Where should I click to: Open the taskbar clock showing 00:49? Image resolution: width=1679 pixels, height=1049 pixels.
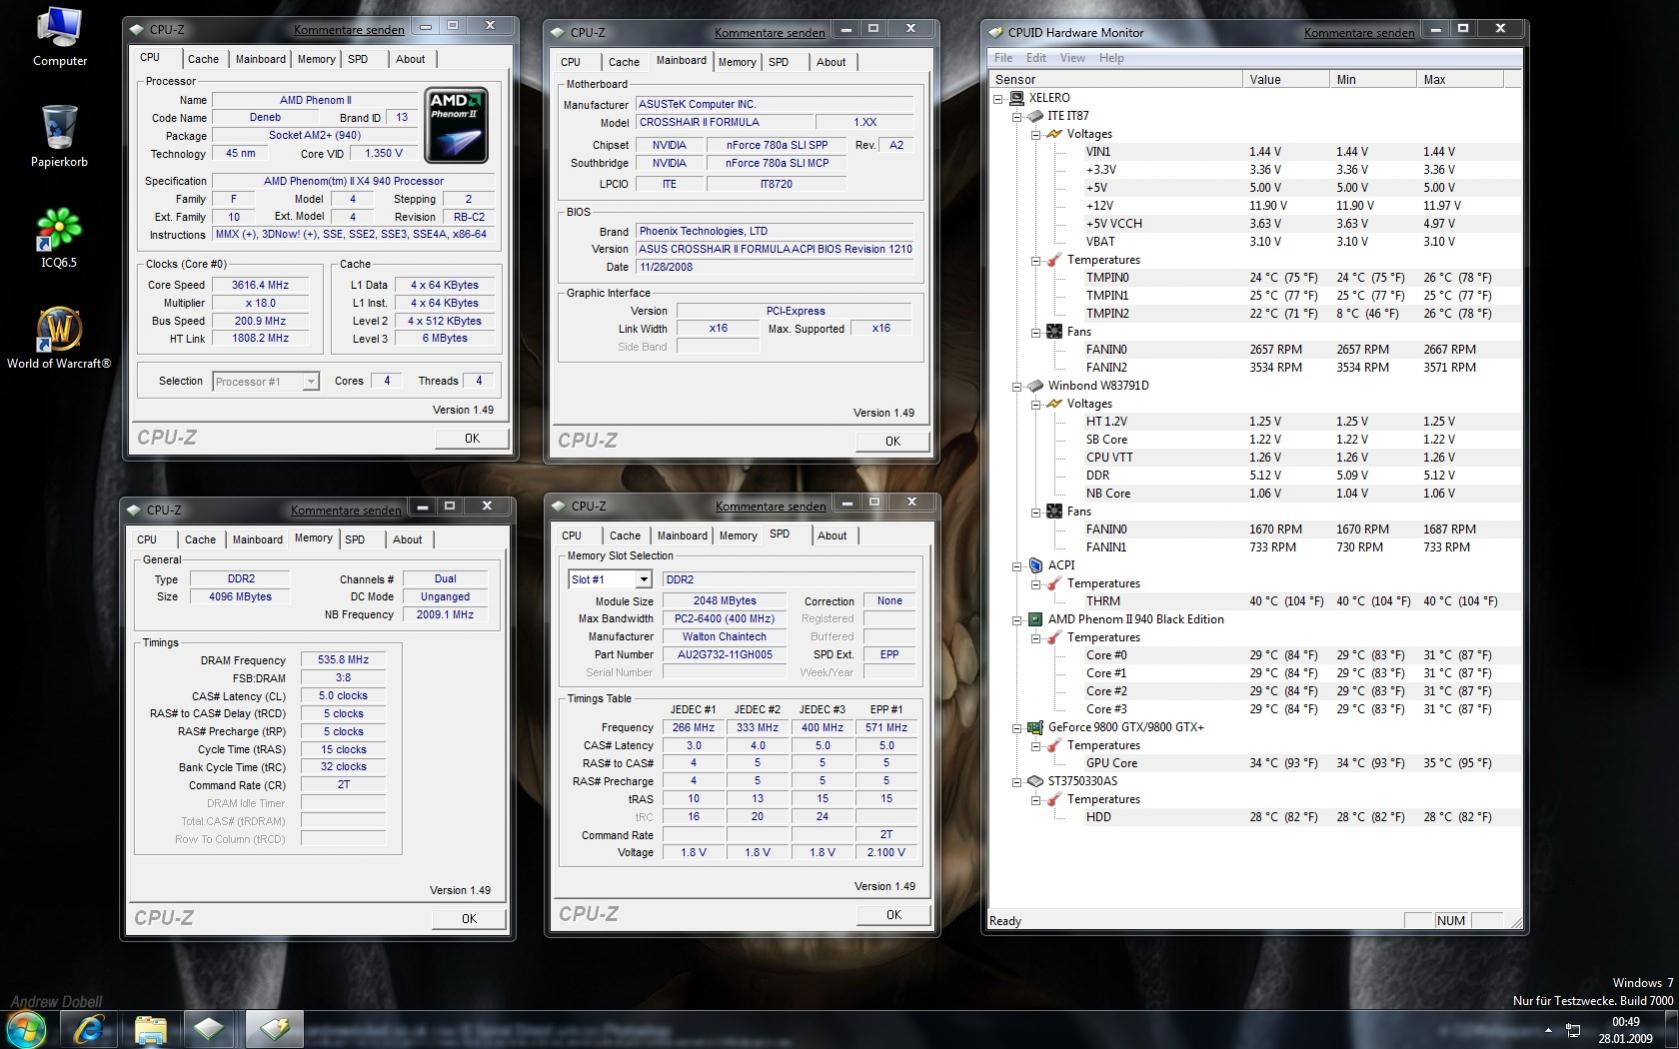tap(1625, 1030)
